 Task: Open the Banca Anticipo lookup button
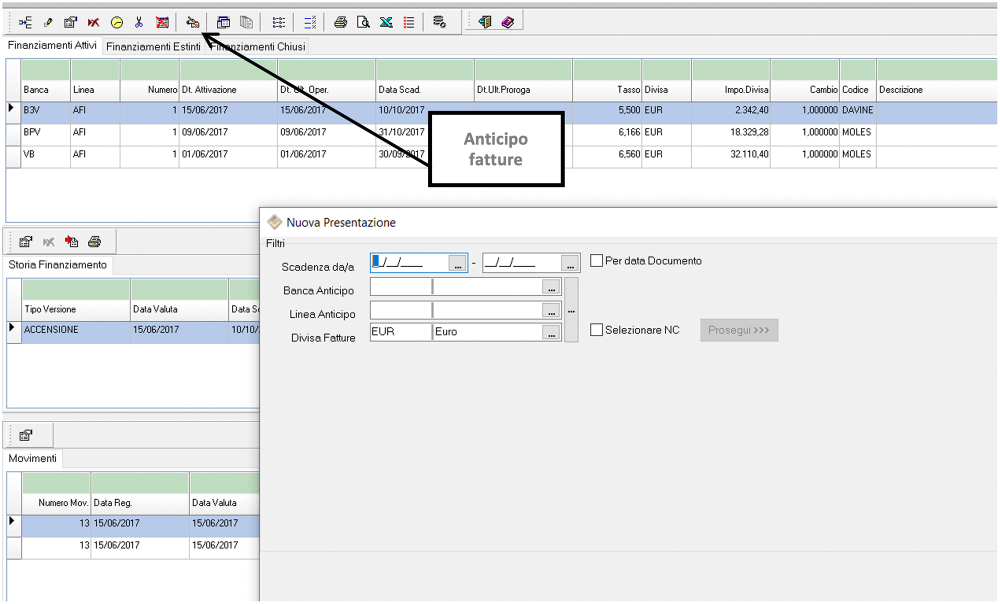click(550, 287)
